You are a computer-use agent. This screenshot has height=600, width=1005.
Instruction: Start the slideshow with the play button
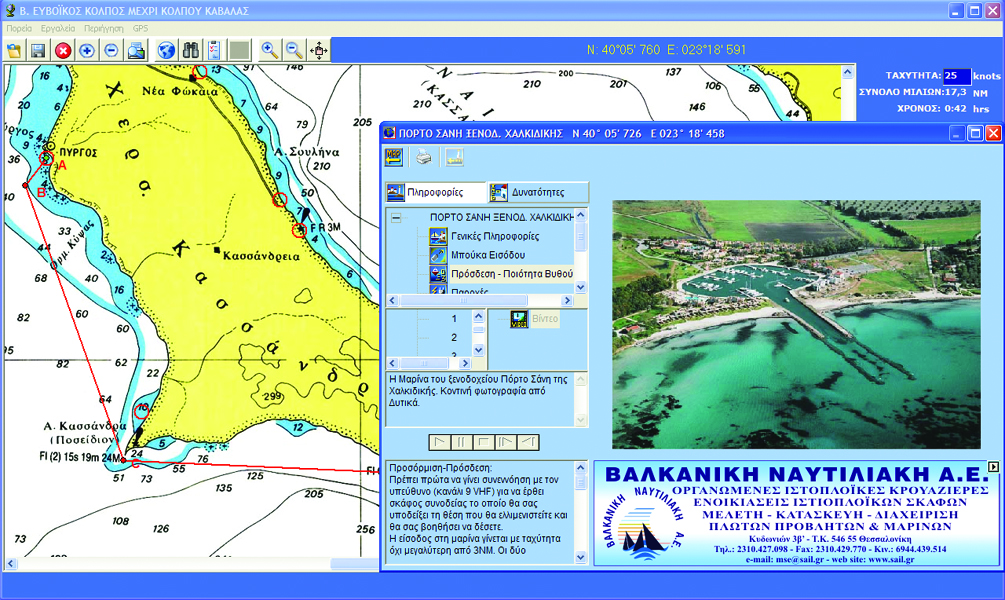[x=439, y=442]
